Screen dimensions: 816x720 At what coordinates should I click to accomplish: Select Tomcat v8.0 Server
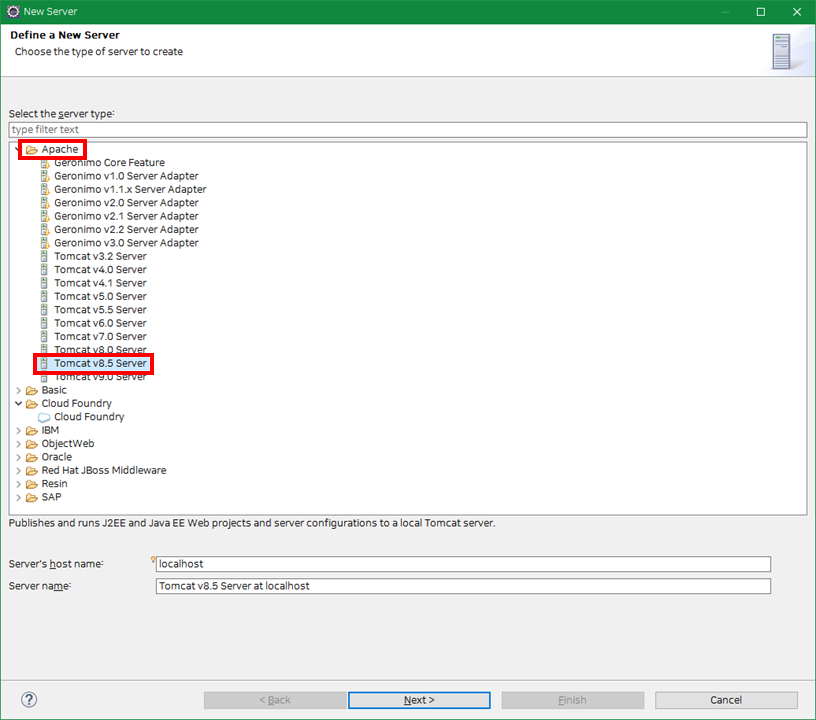pos(100,350)
